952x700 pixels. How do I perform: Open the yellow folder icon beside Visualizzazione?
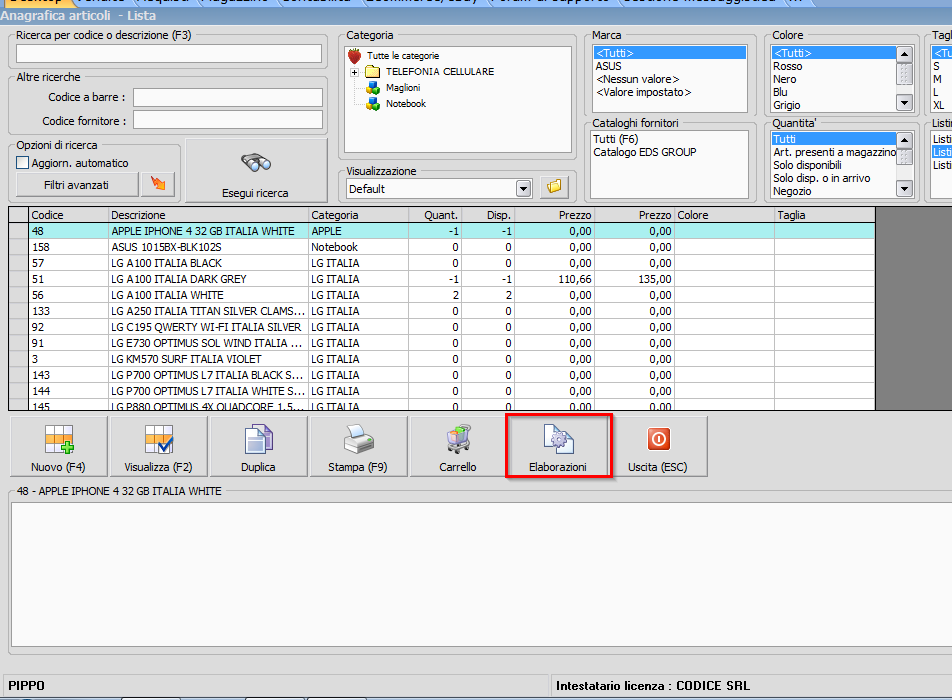pos(554,188)
